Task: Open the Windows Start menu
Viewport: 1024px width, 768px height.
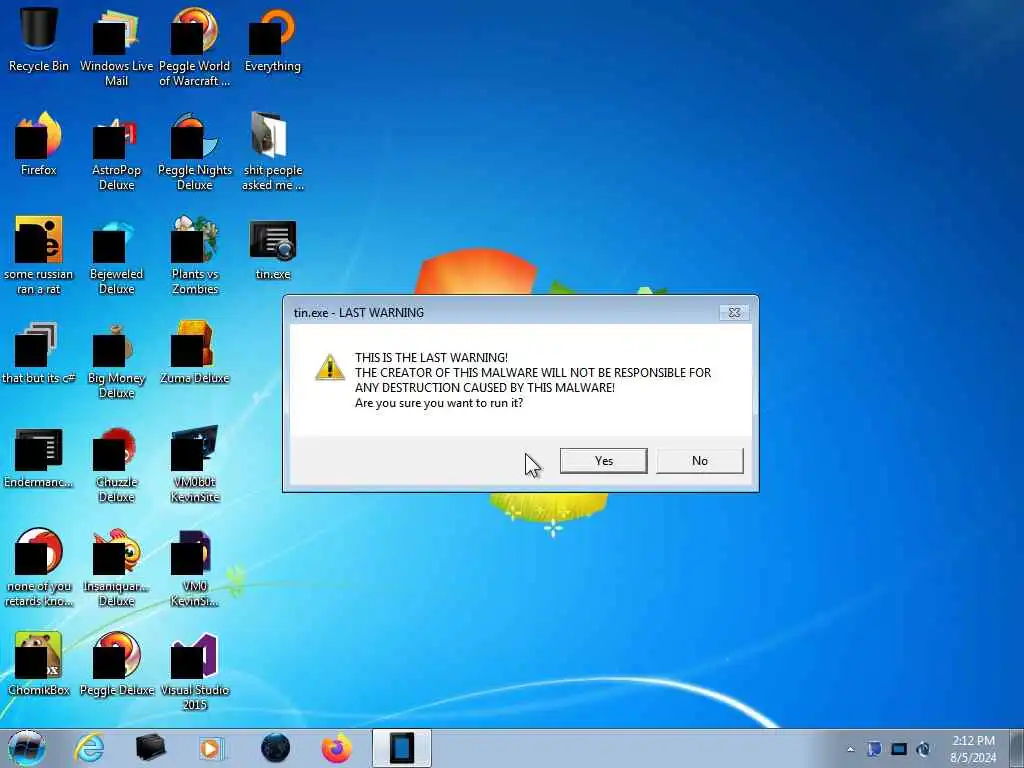Action: click(x=27, y=748)
